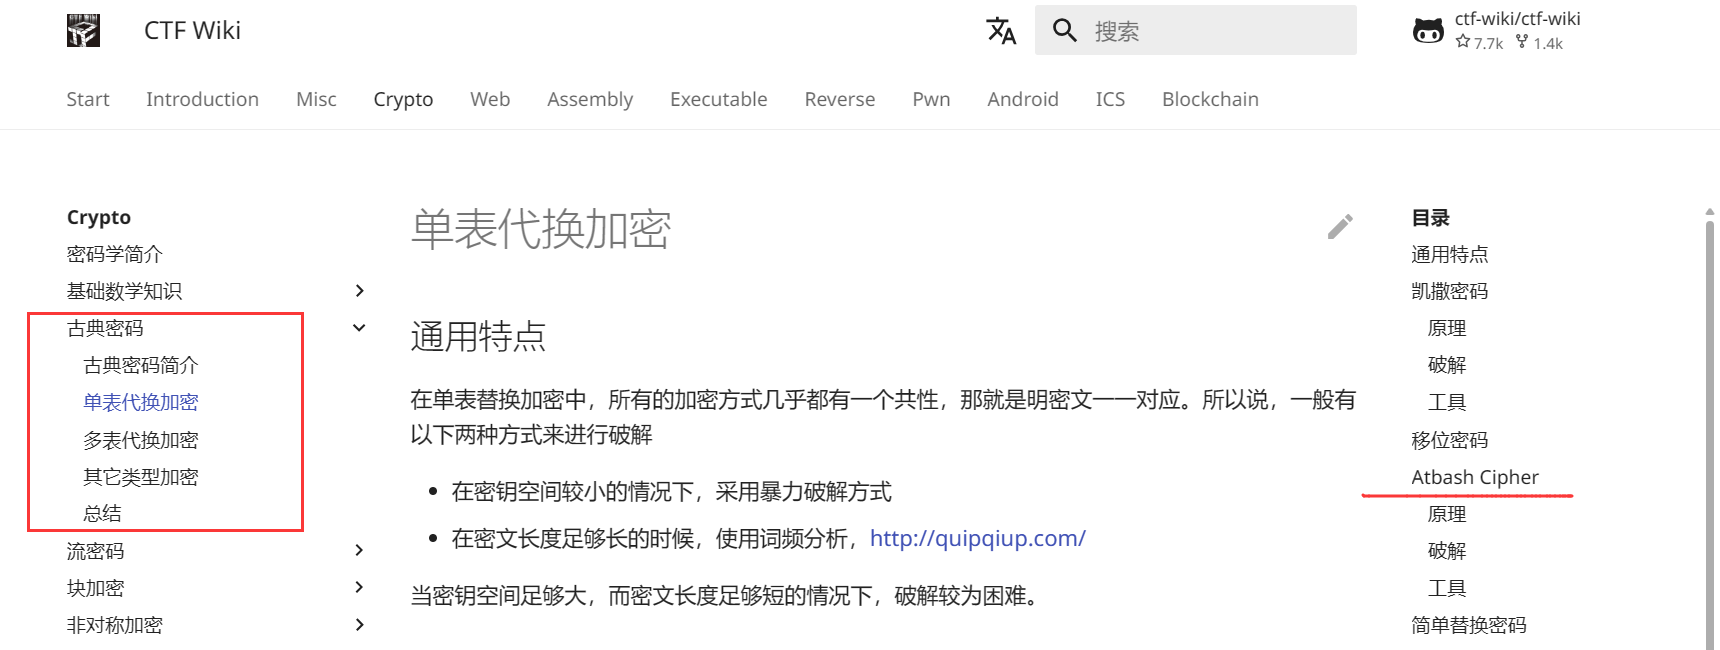Expand the 基础数学知识 chevron

click(x=360, y=291)
